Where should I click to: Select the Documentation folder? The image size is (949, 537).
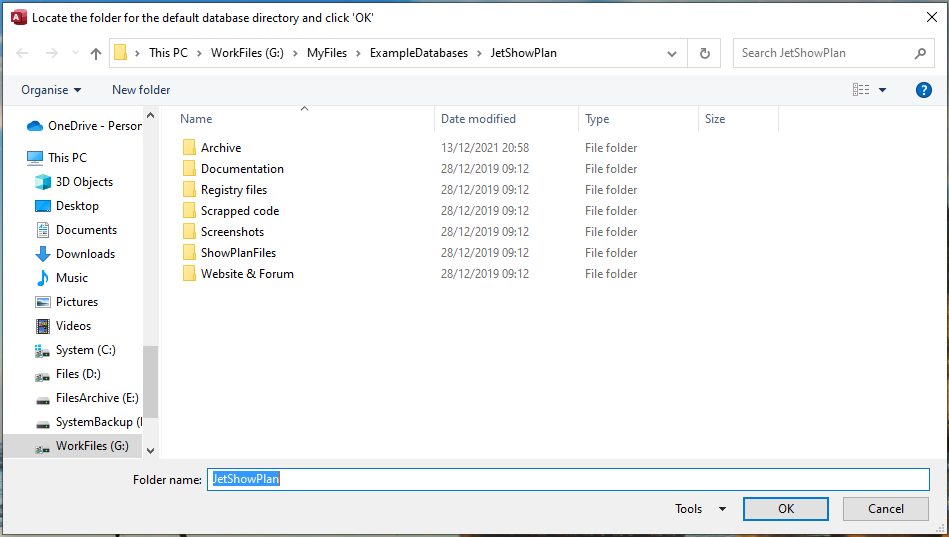[x=242, y=169]
